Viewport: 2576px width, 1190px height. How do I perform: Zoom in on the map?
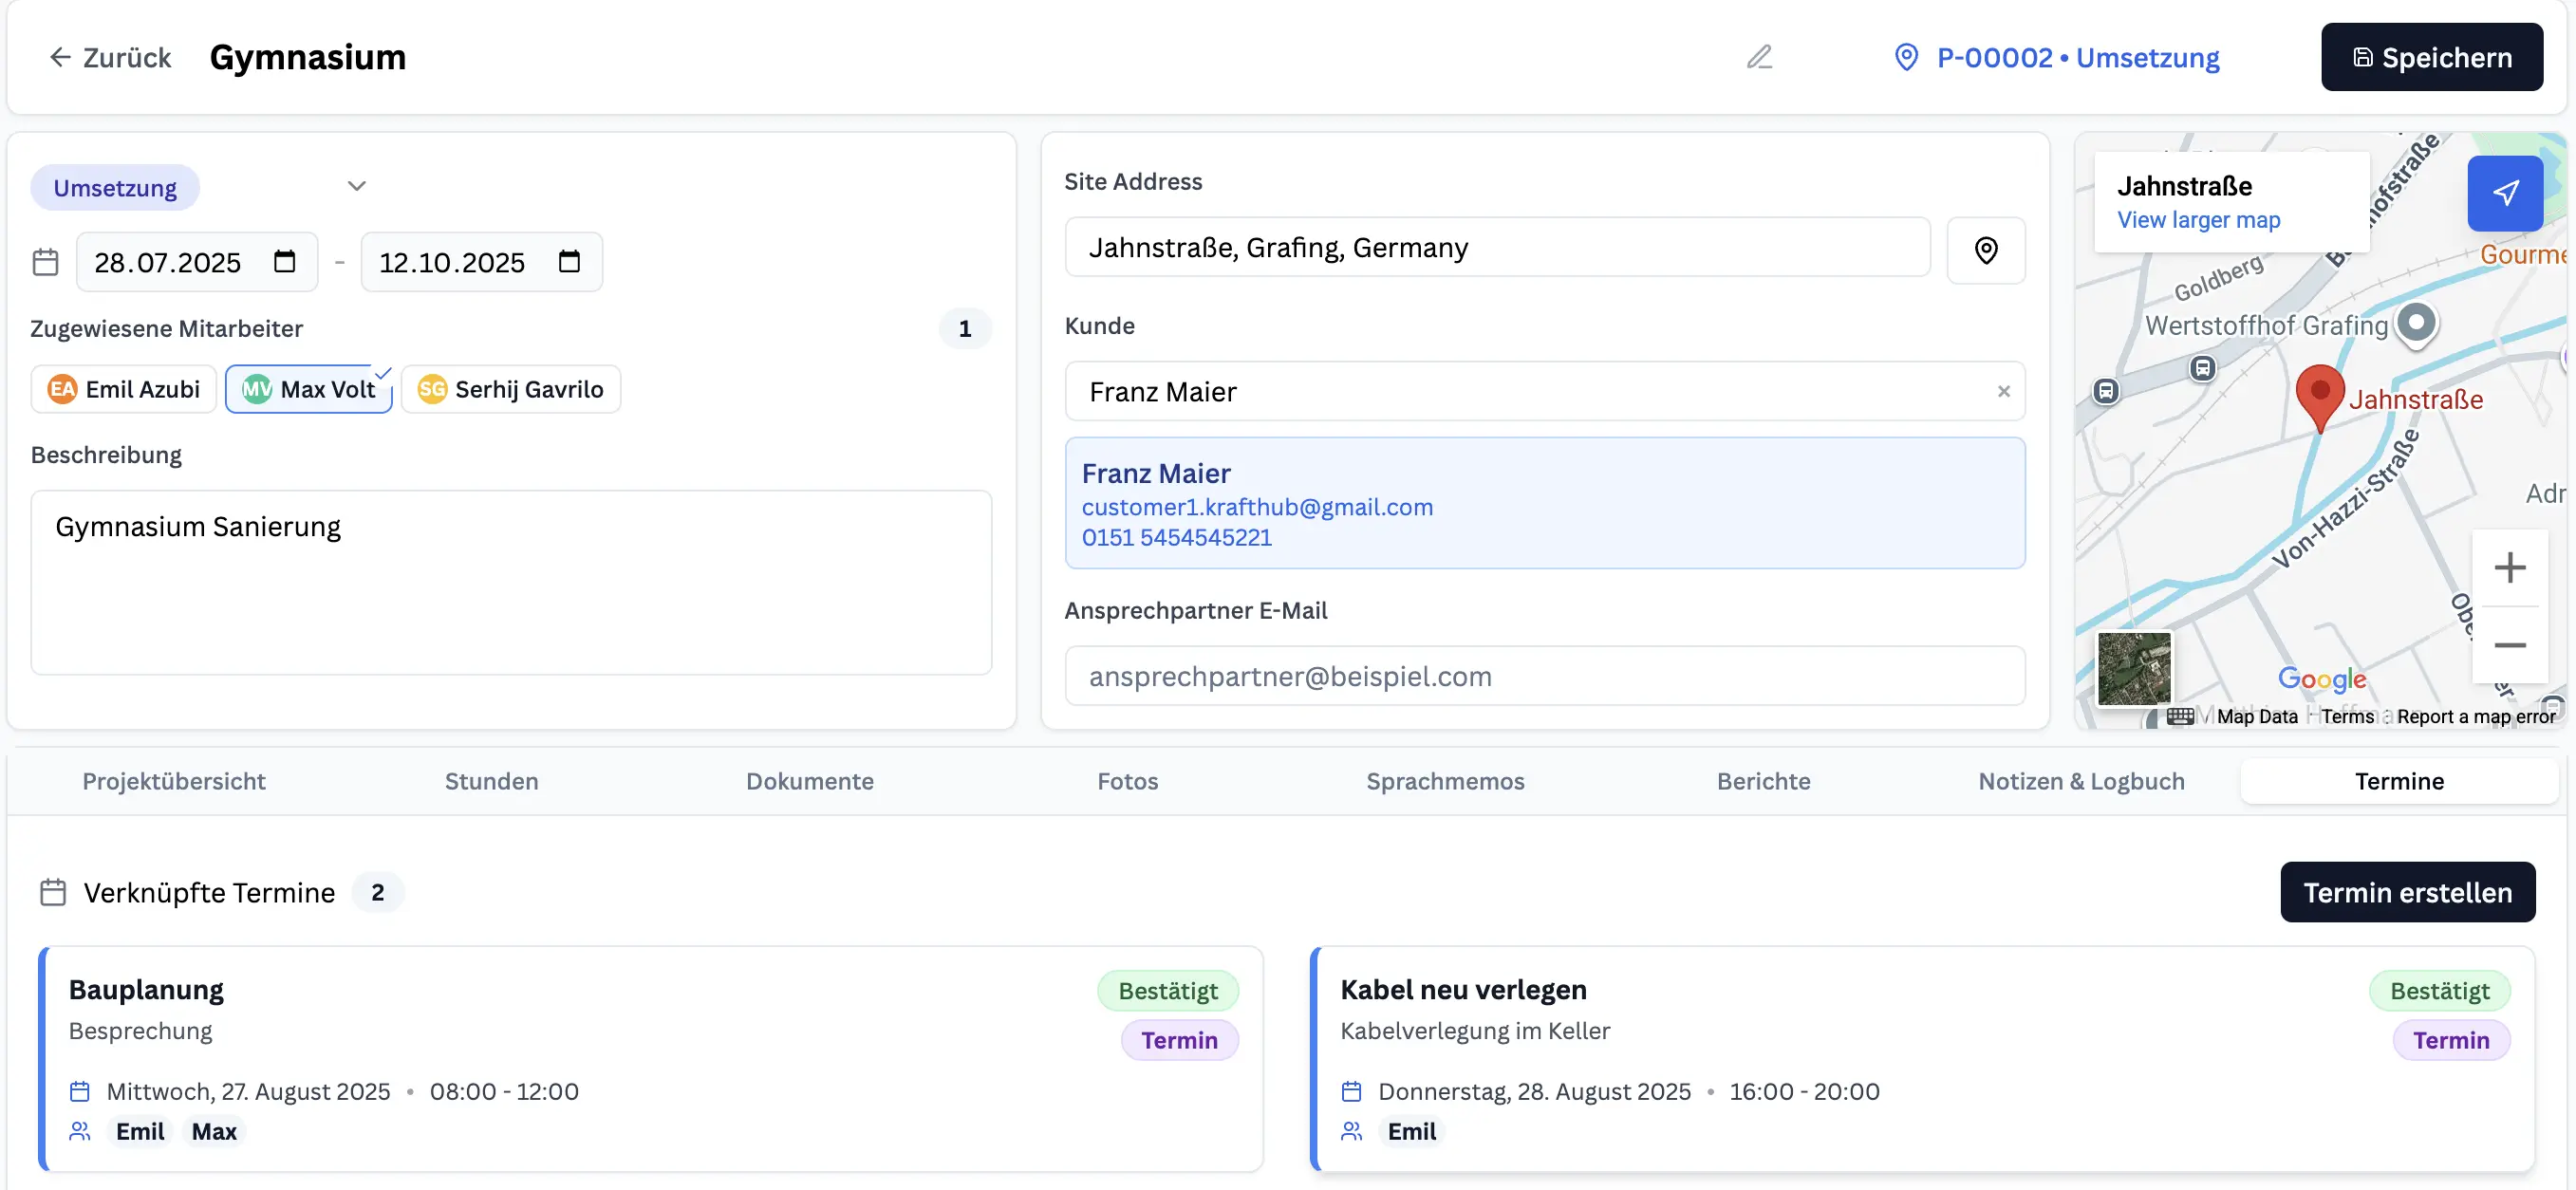[2509, 568]
